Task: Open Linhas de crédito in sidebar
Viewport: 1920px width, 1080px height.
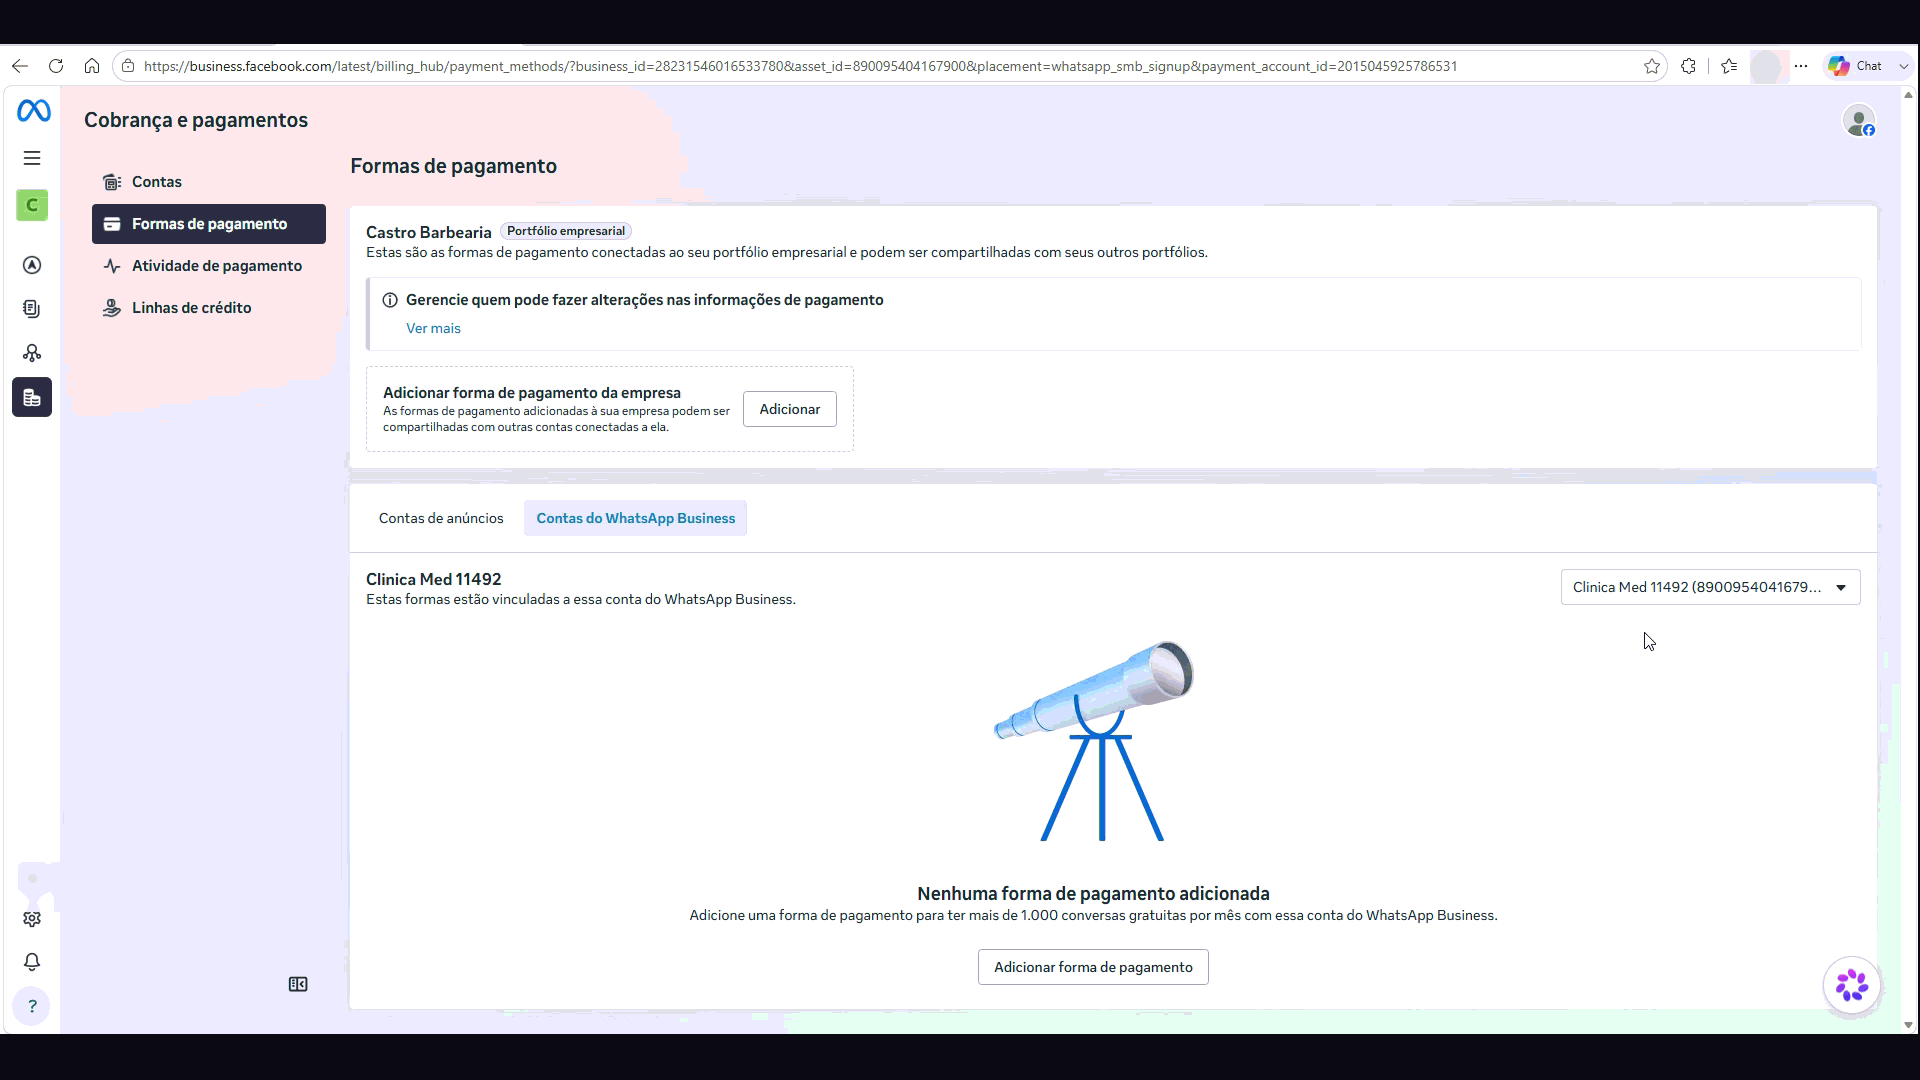Action: (209, 308)
